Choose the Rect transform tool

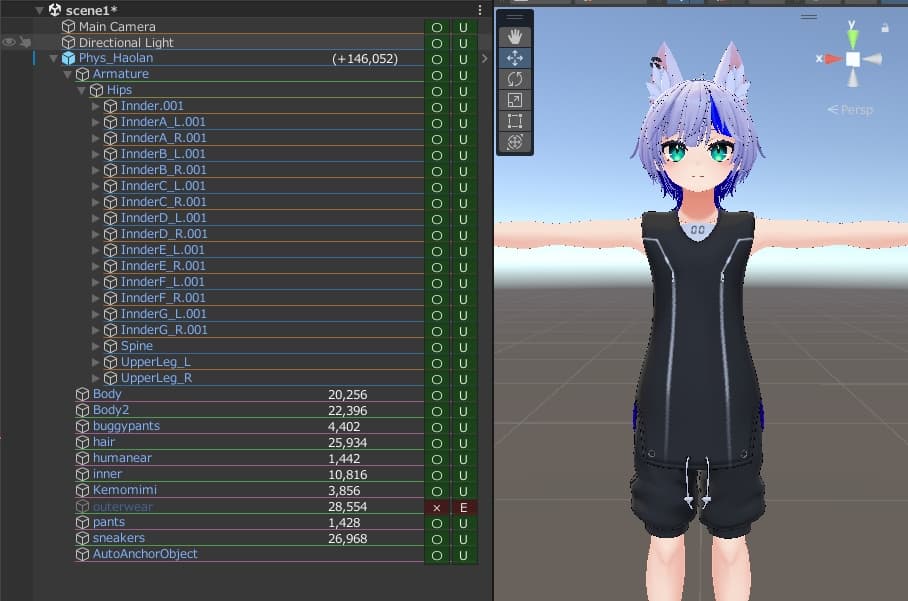514,121
